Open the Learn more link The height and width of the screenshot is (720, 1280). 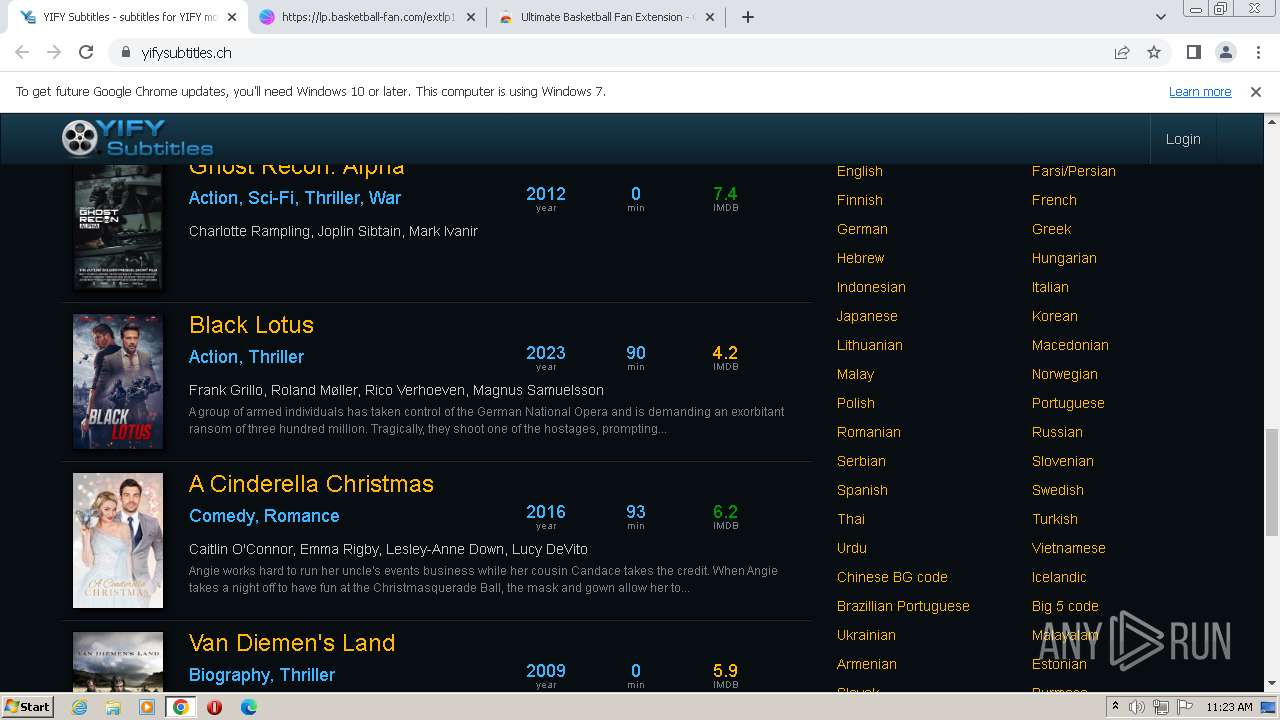[x=1200, y=91]
